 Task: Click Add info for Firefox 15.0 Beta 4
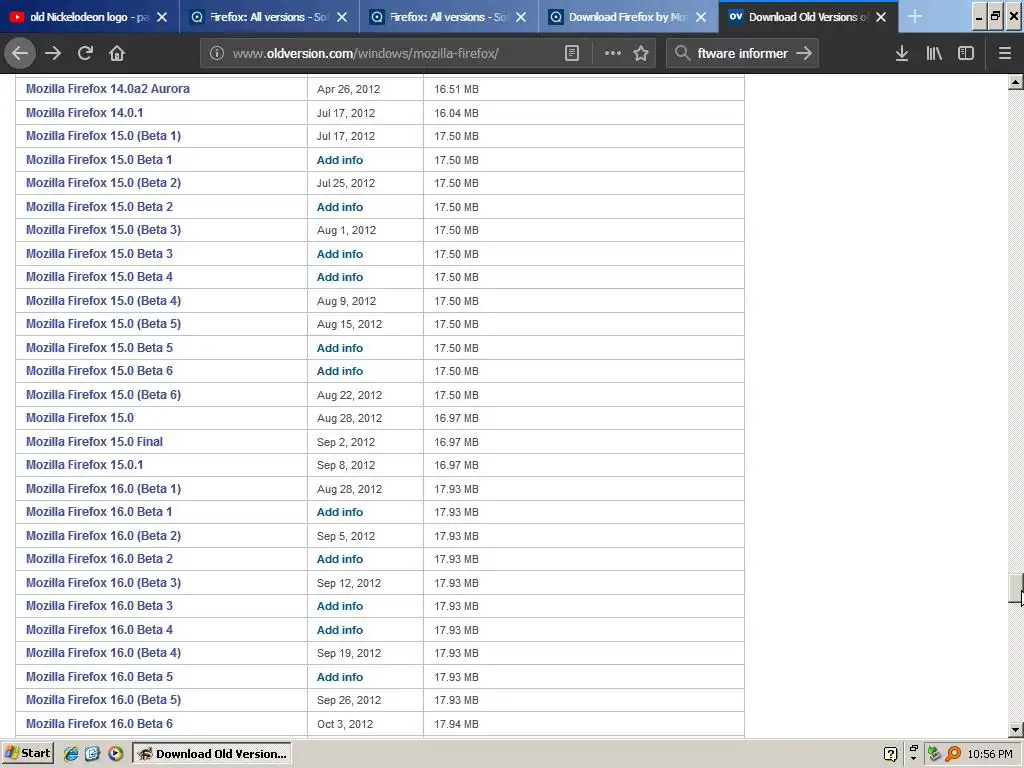tap(340, 277)
